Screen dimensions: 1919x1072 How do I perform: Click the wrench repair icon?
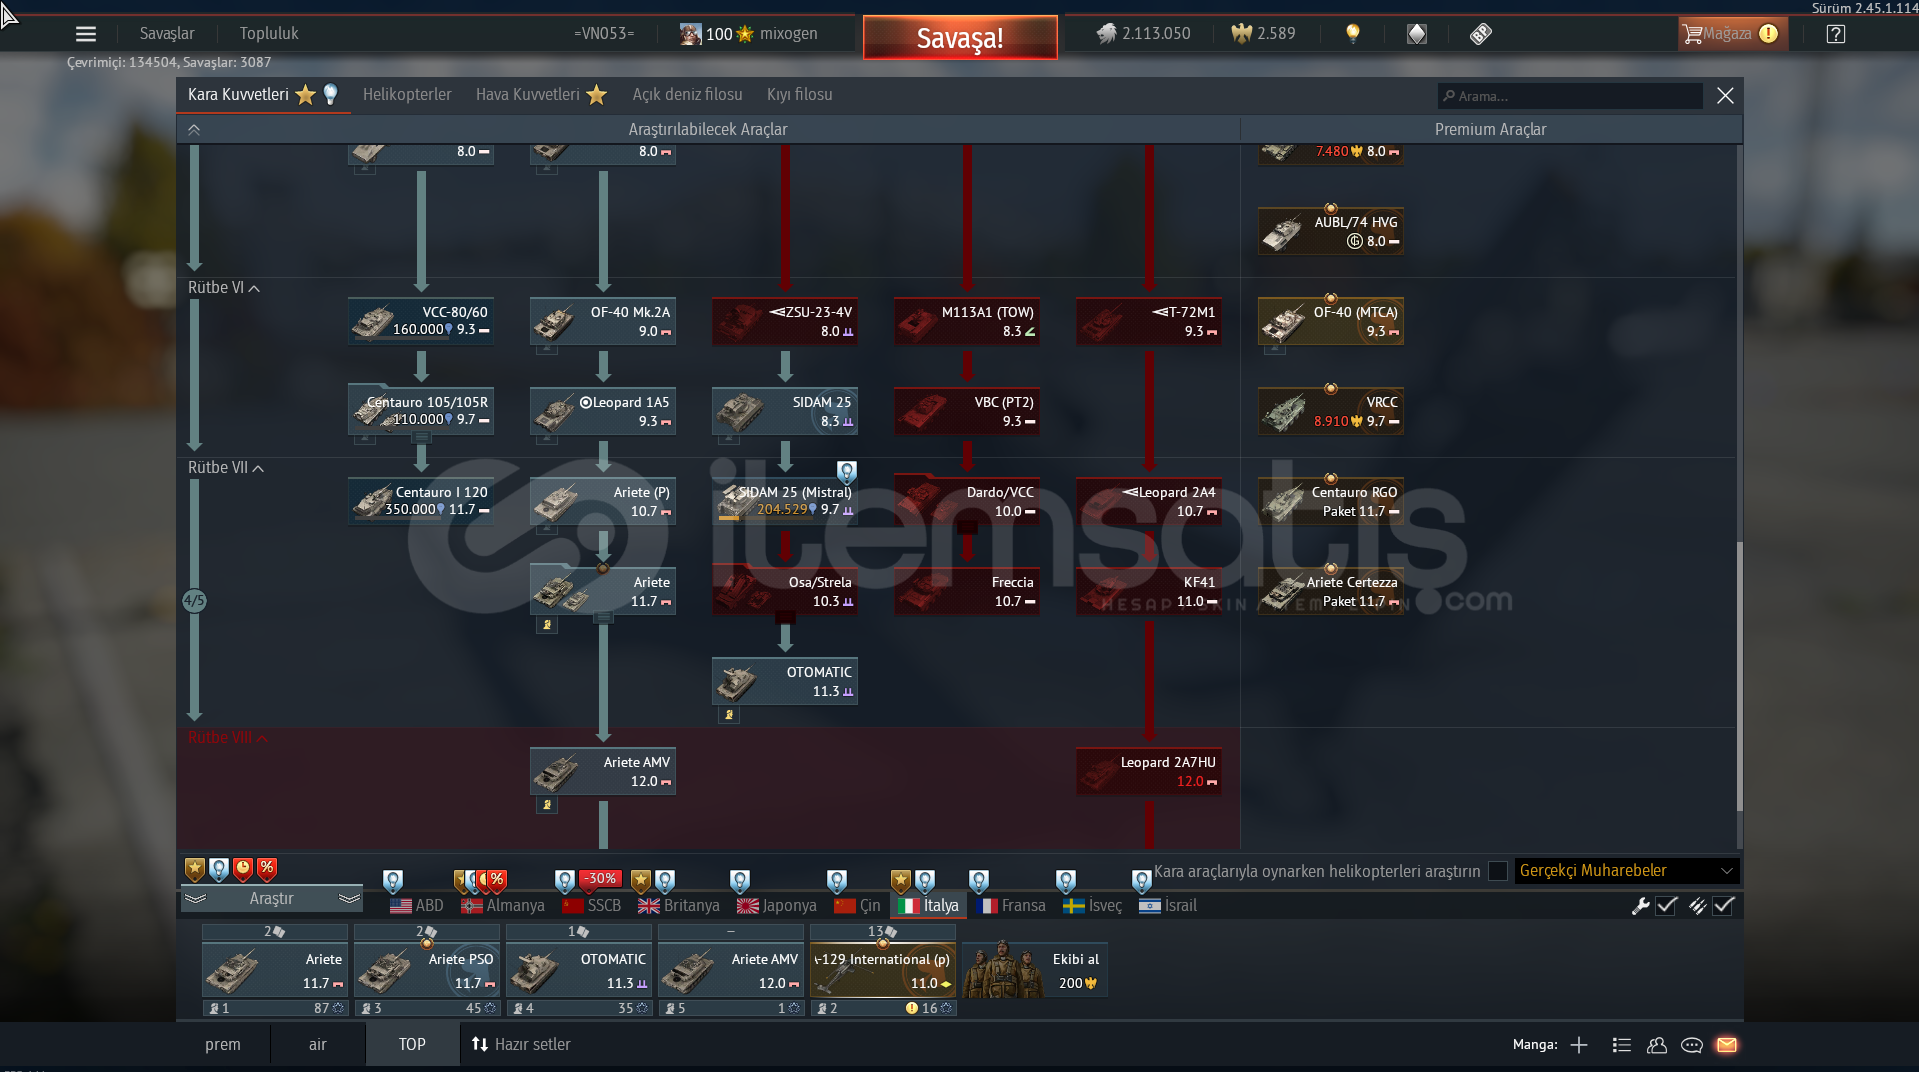click(x=1641, y=906)
